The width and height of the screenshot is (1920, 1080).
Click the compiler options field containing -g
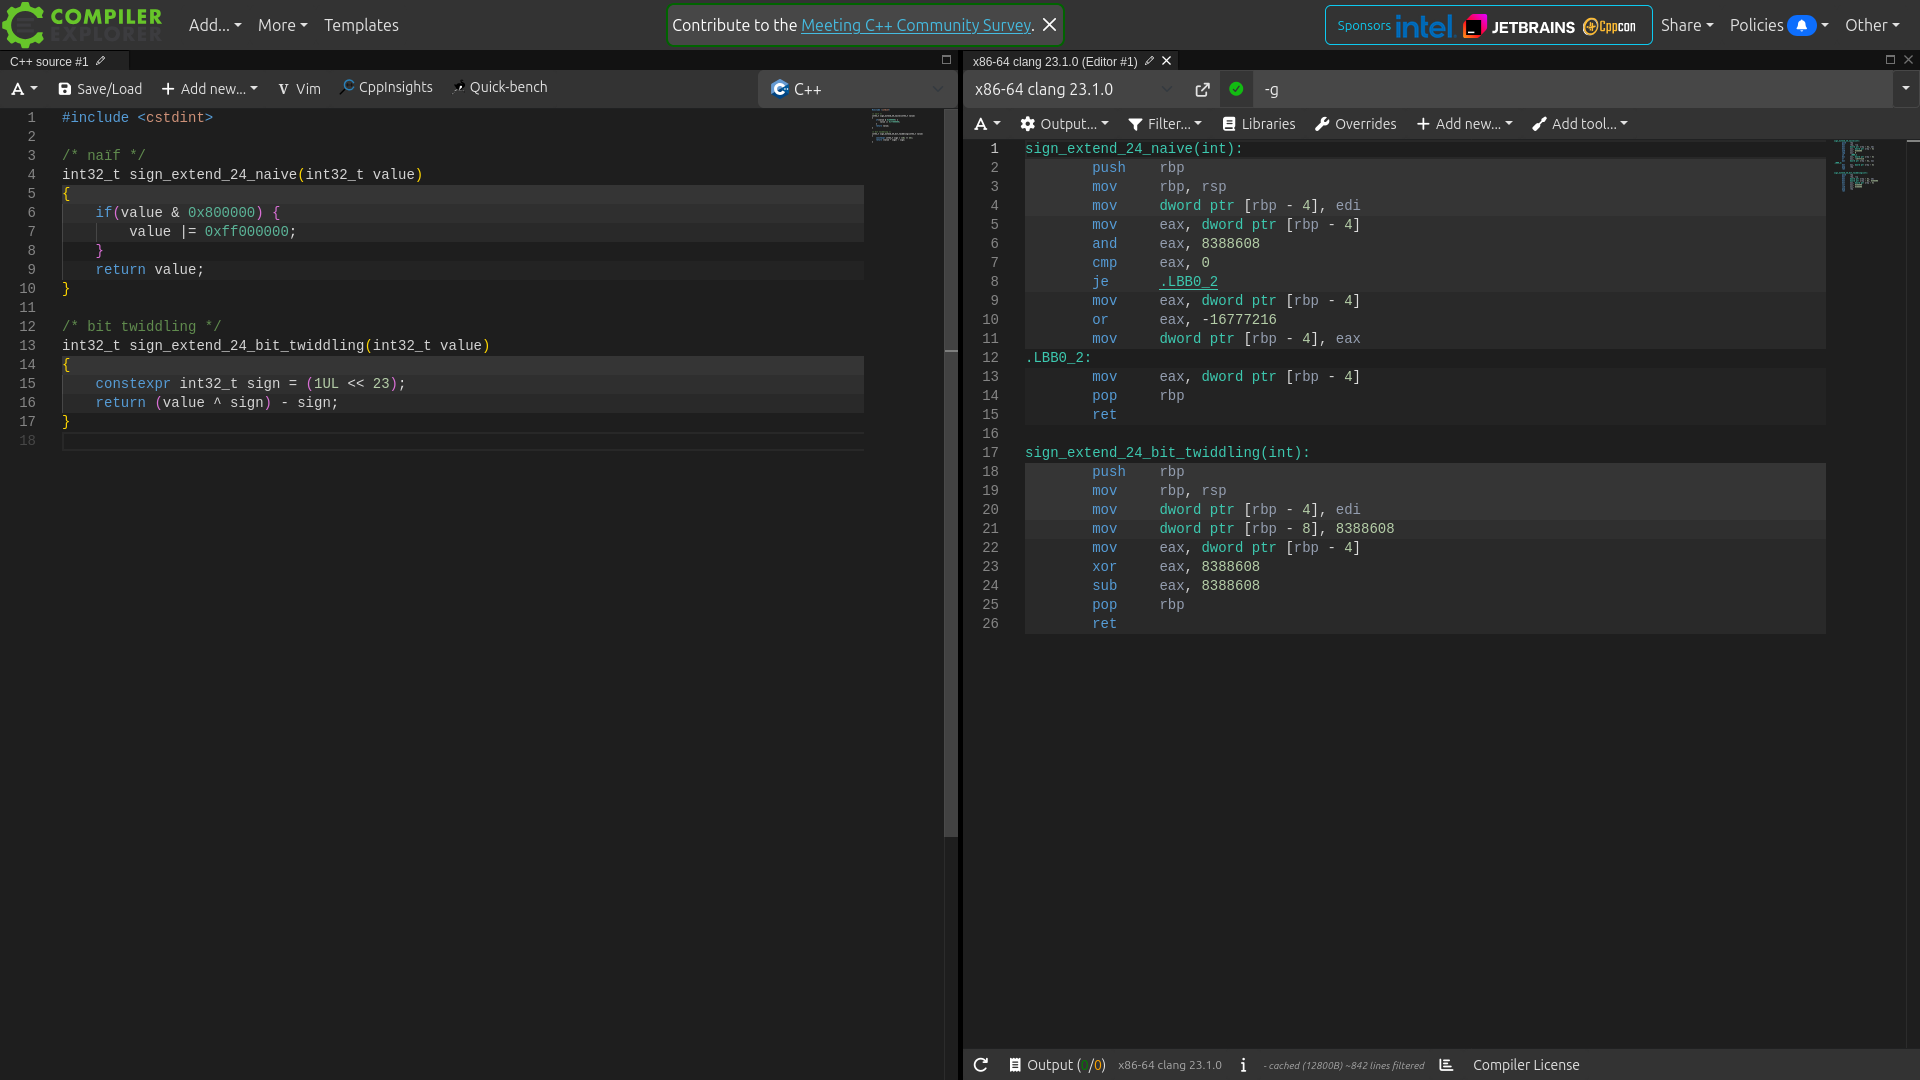[x=1573, y=89]
